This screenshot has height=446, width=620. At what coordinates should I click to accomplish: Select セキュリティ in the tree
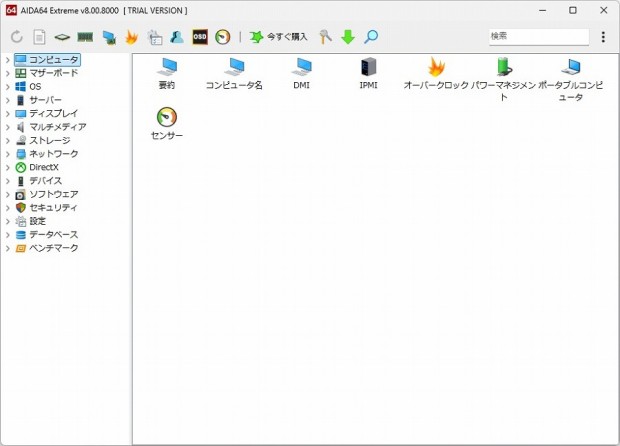[46, 208]
